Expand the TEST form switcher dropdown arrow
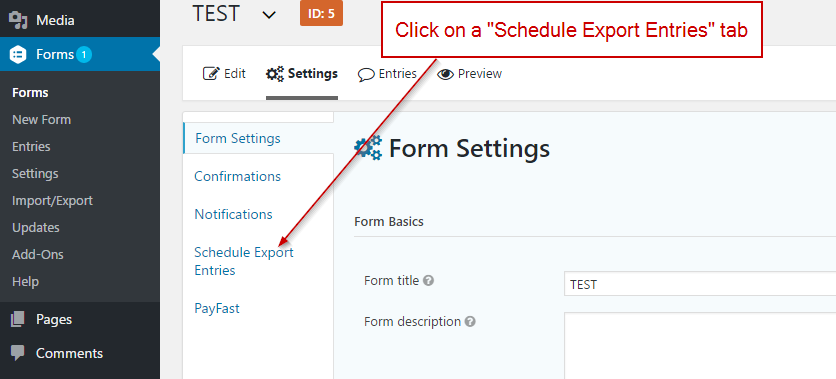This screenshot has height=379, width=836. [x=269, y=15]
